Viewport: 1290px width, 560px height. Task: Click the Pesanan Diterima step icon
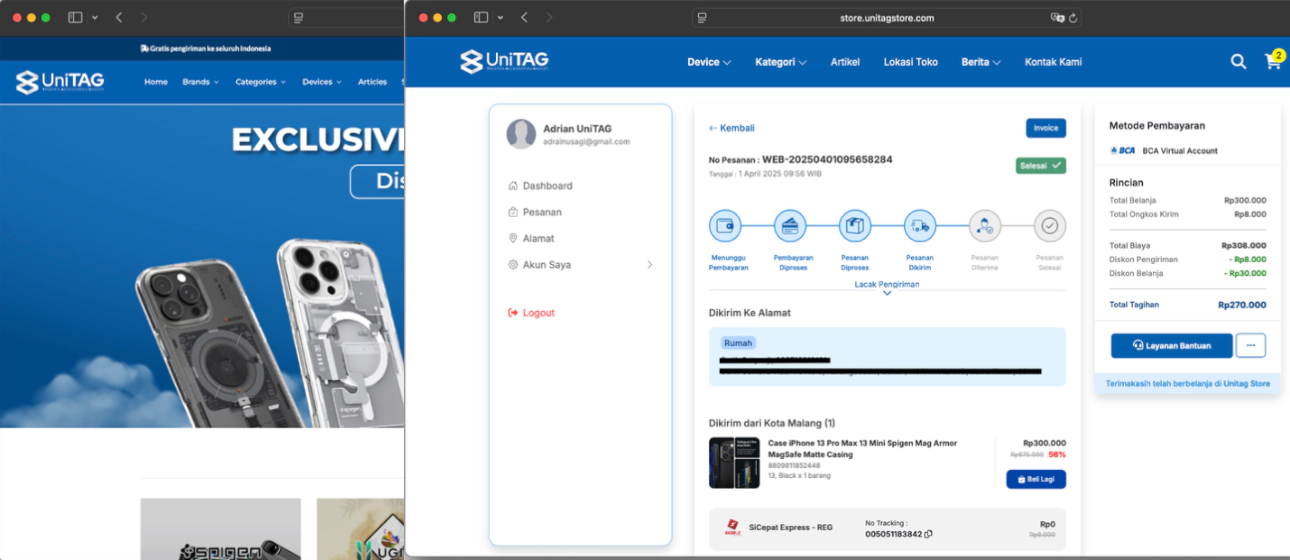[x=985, y=226]
